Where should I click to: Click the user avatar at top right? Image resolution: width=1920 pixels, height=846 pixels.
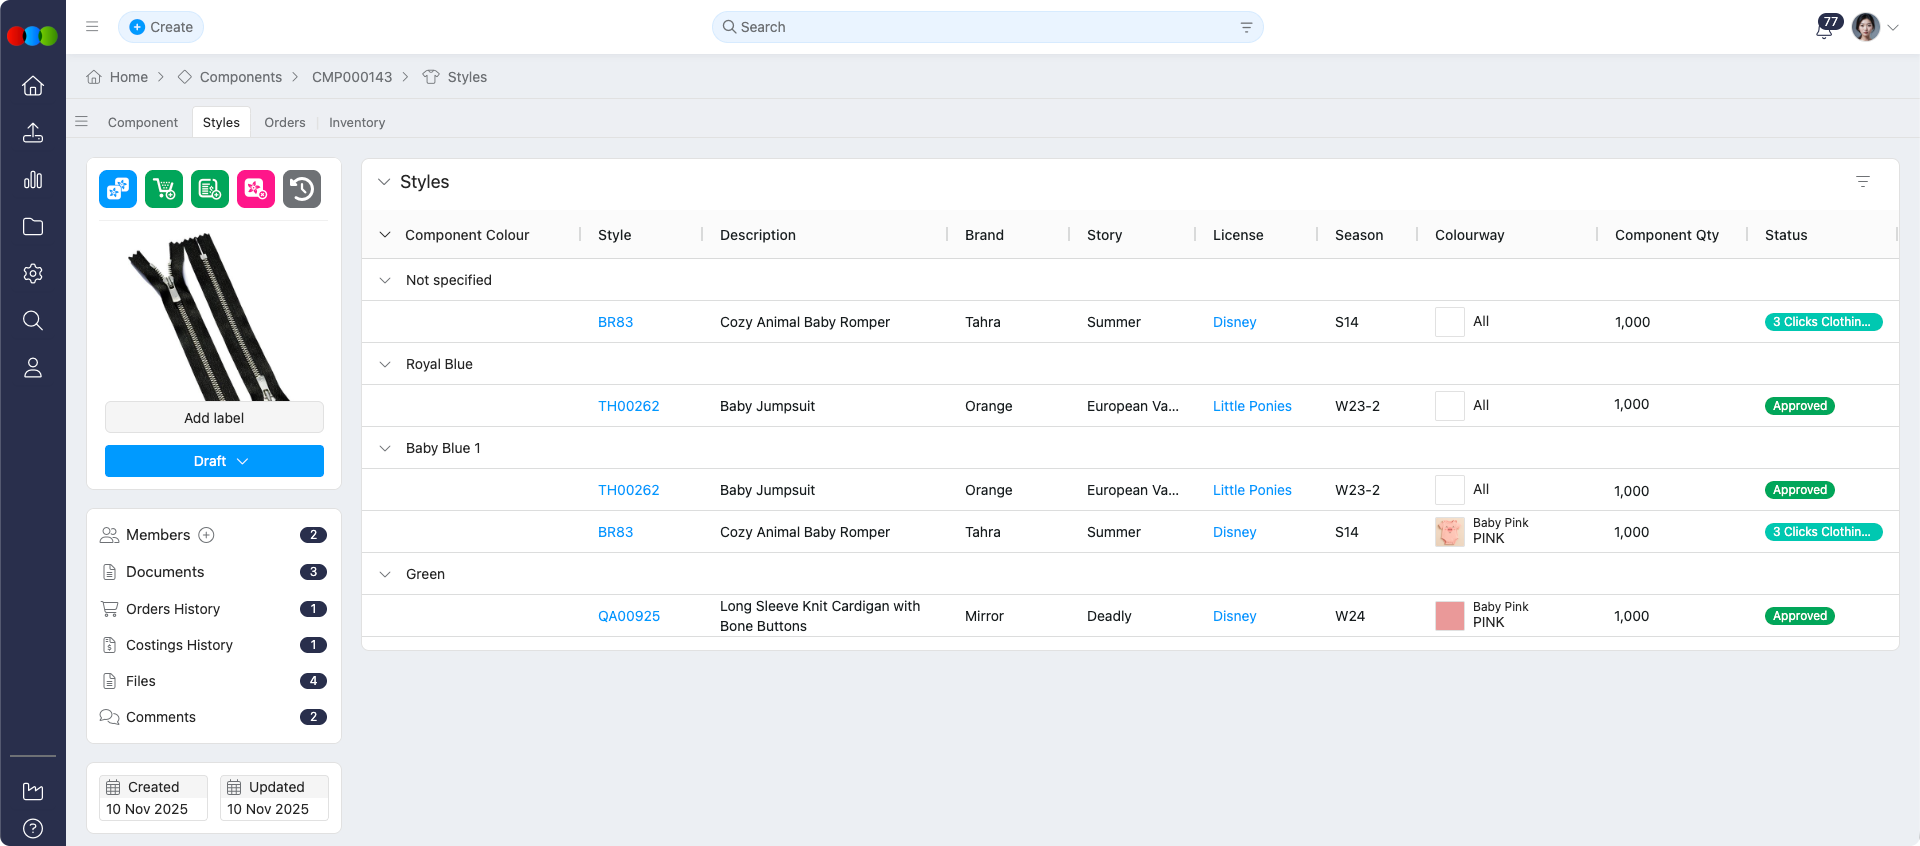point(1865,27)
